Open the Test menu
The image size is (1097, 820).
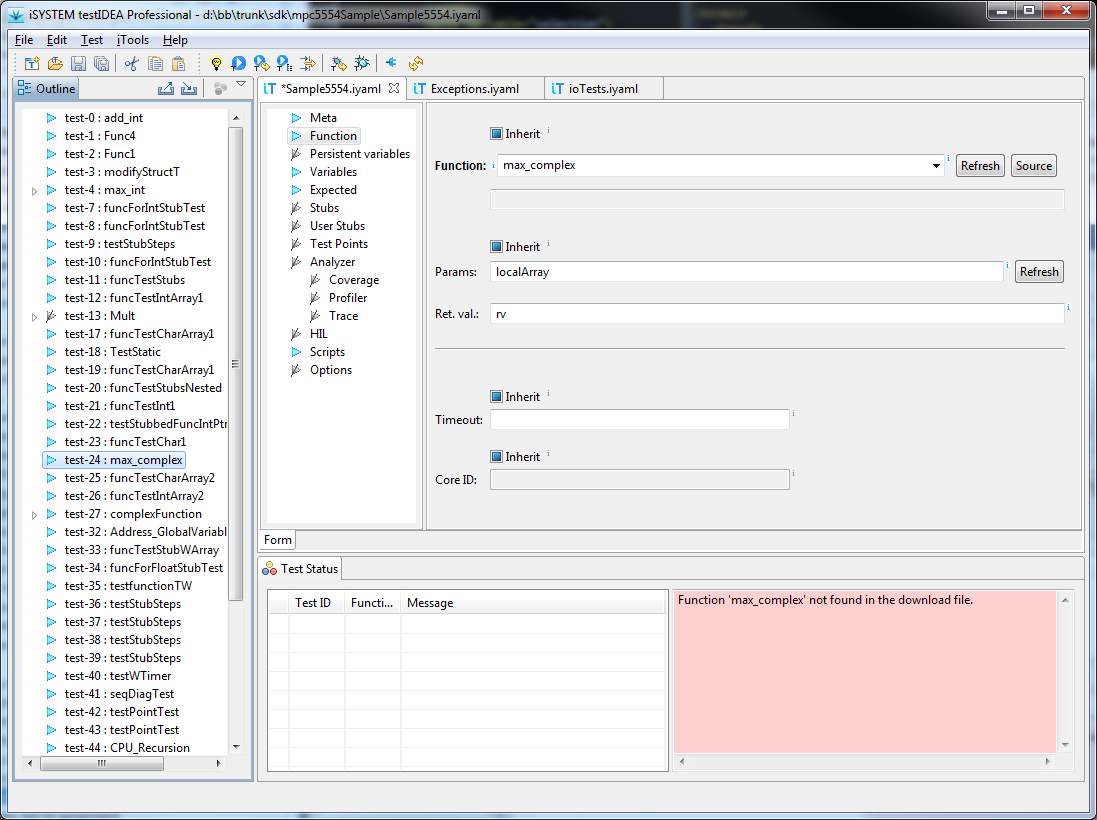click(92, 40)
